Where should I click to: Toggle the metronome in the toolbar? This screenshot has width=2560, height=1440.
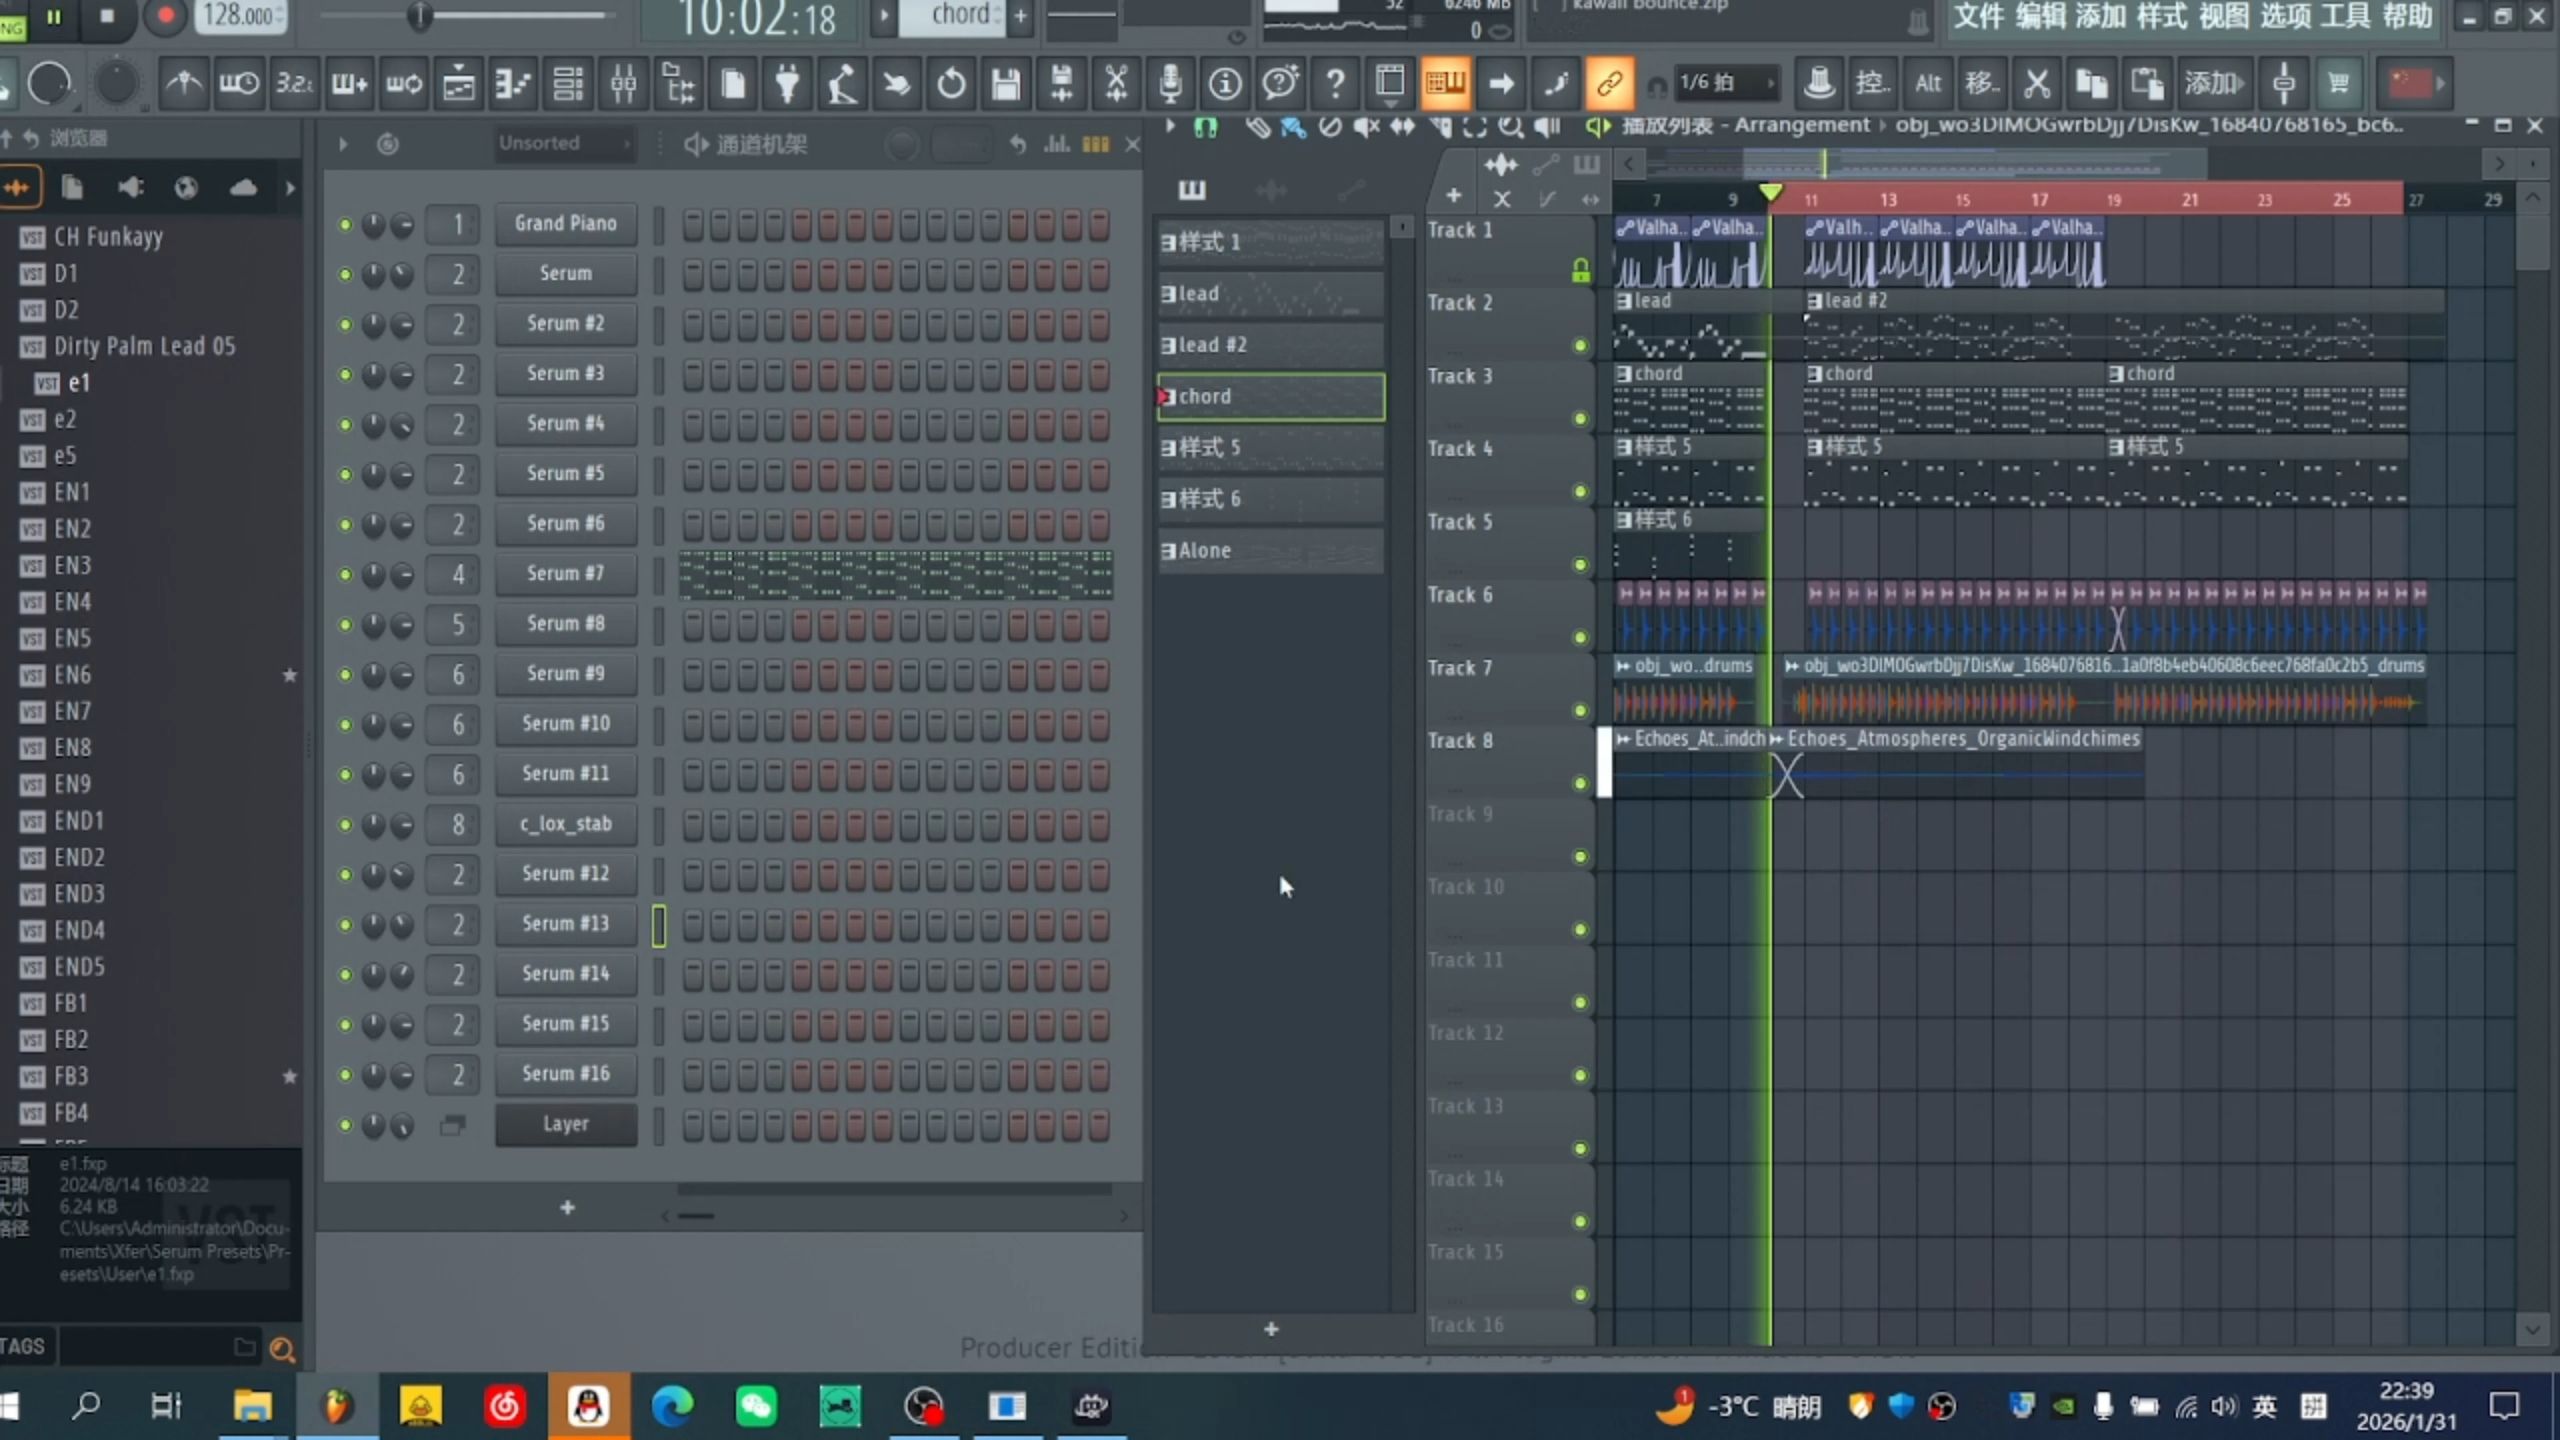(183, 84)
